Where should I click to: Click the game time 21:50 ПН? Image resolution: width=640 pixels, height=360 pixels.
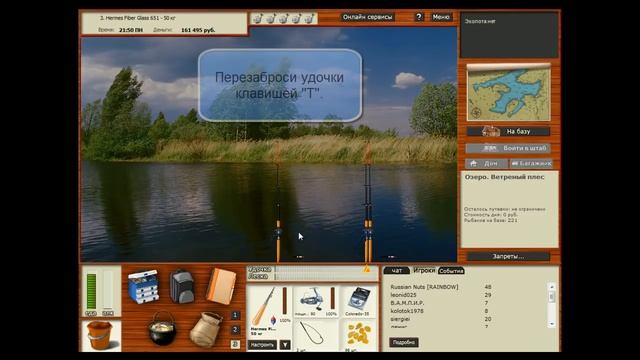(131, 30)
